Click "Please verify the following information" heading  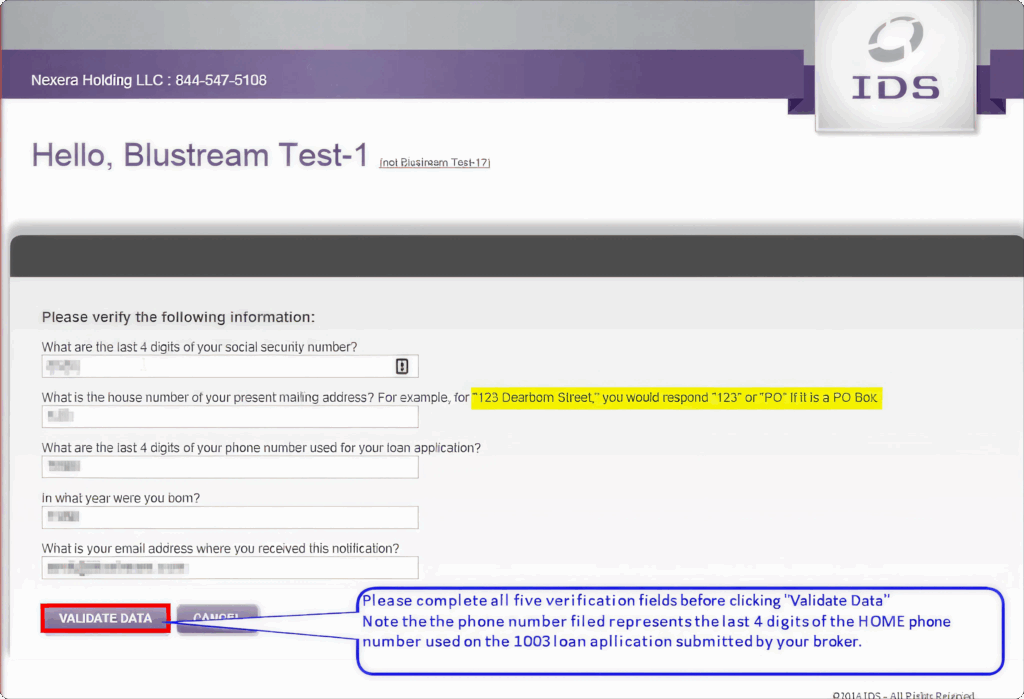[178, 317]
